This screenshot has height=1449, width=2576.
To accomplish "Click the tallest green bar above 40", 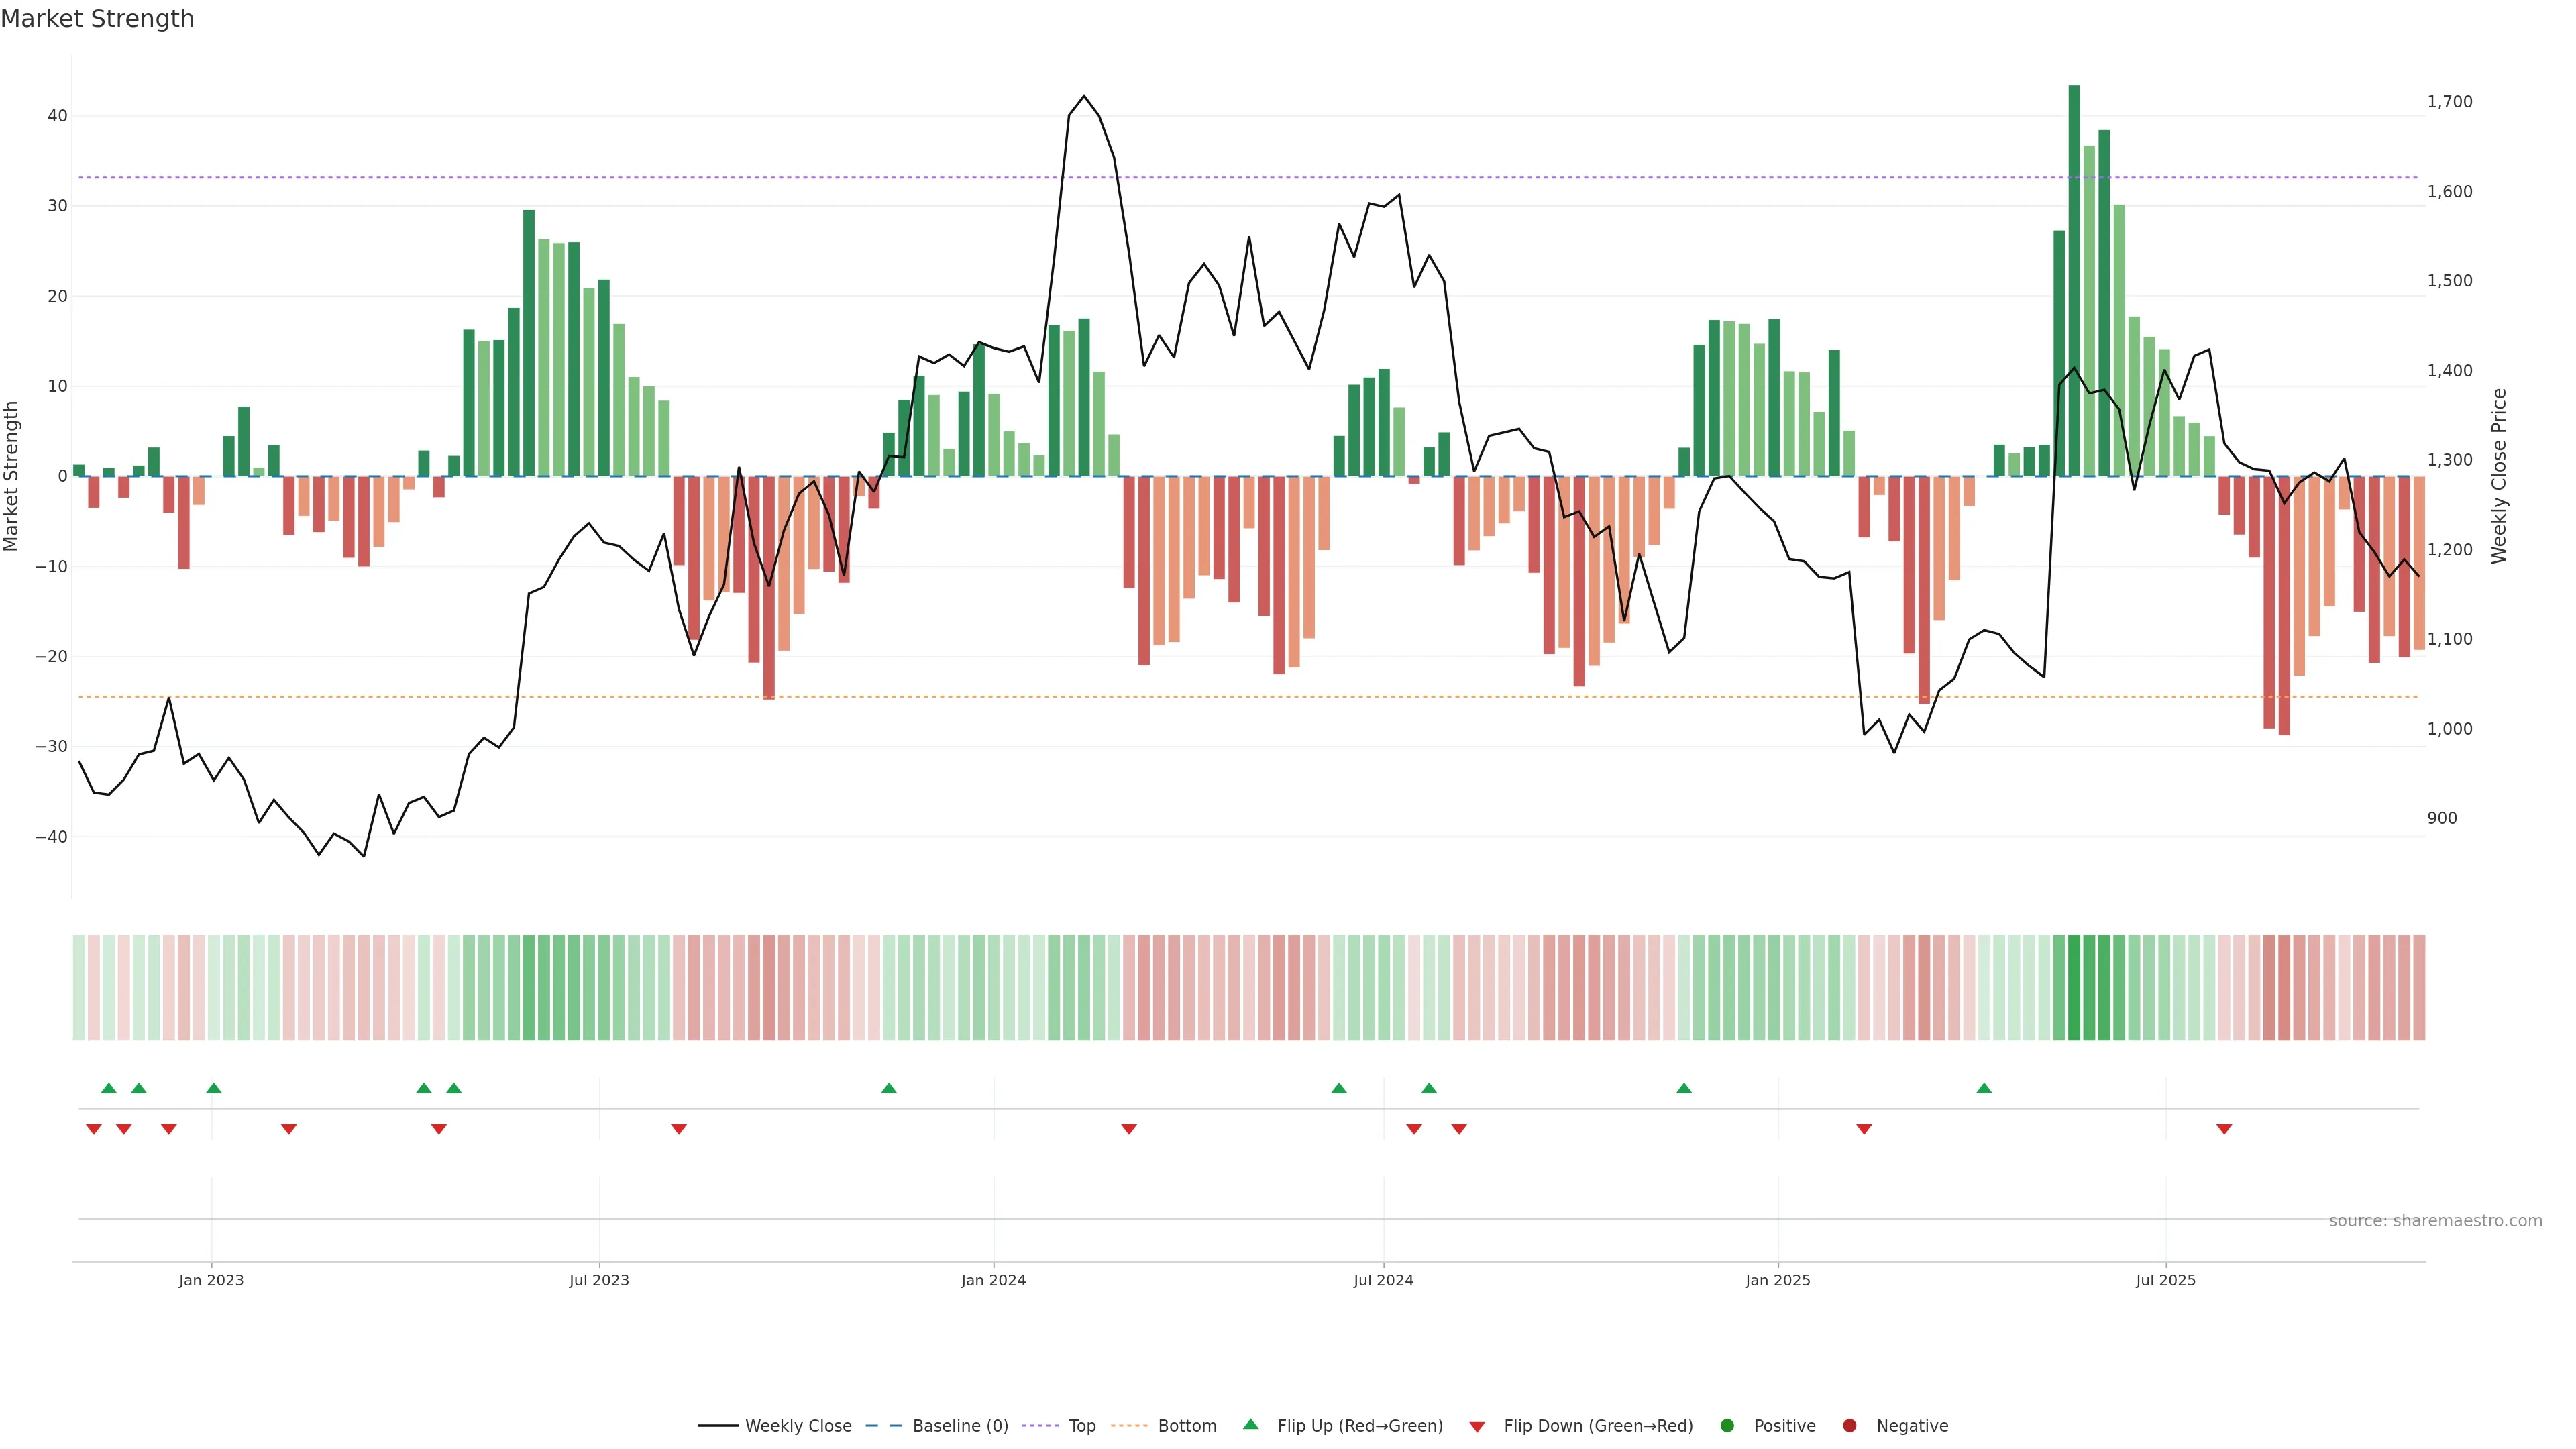I will click(2074, 280).
